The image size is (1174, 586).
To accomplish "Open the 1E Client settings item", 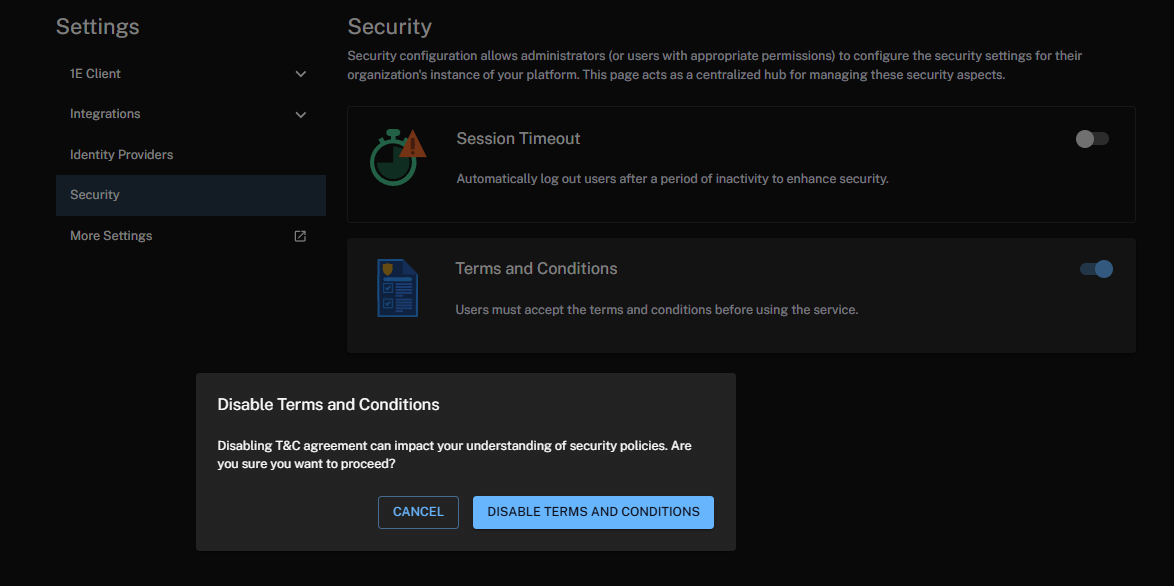I will coord(95,74).
